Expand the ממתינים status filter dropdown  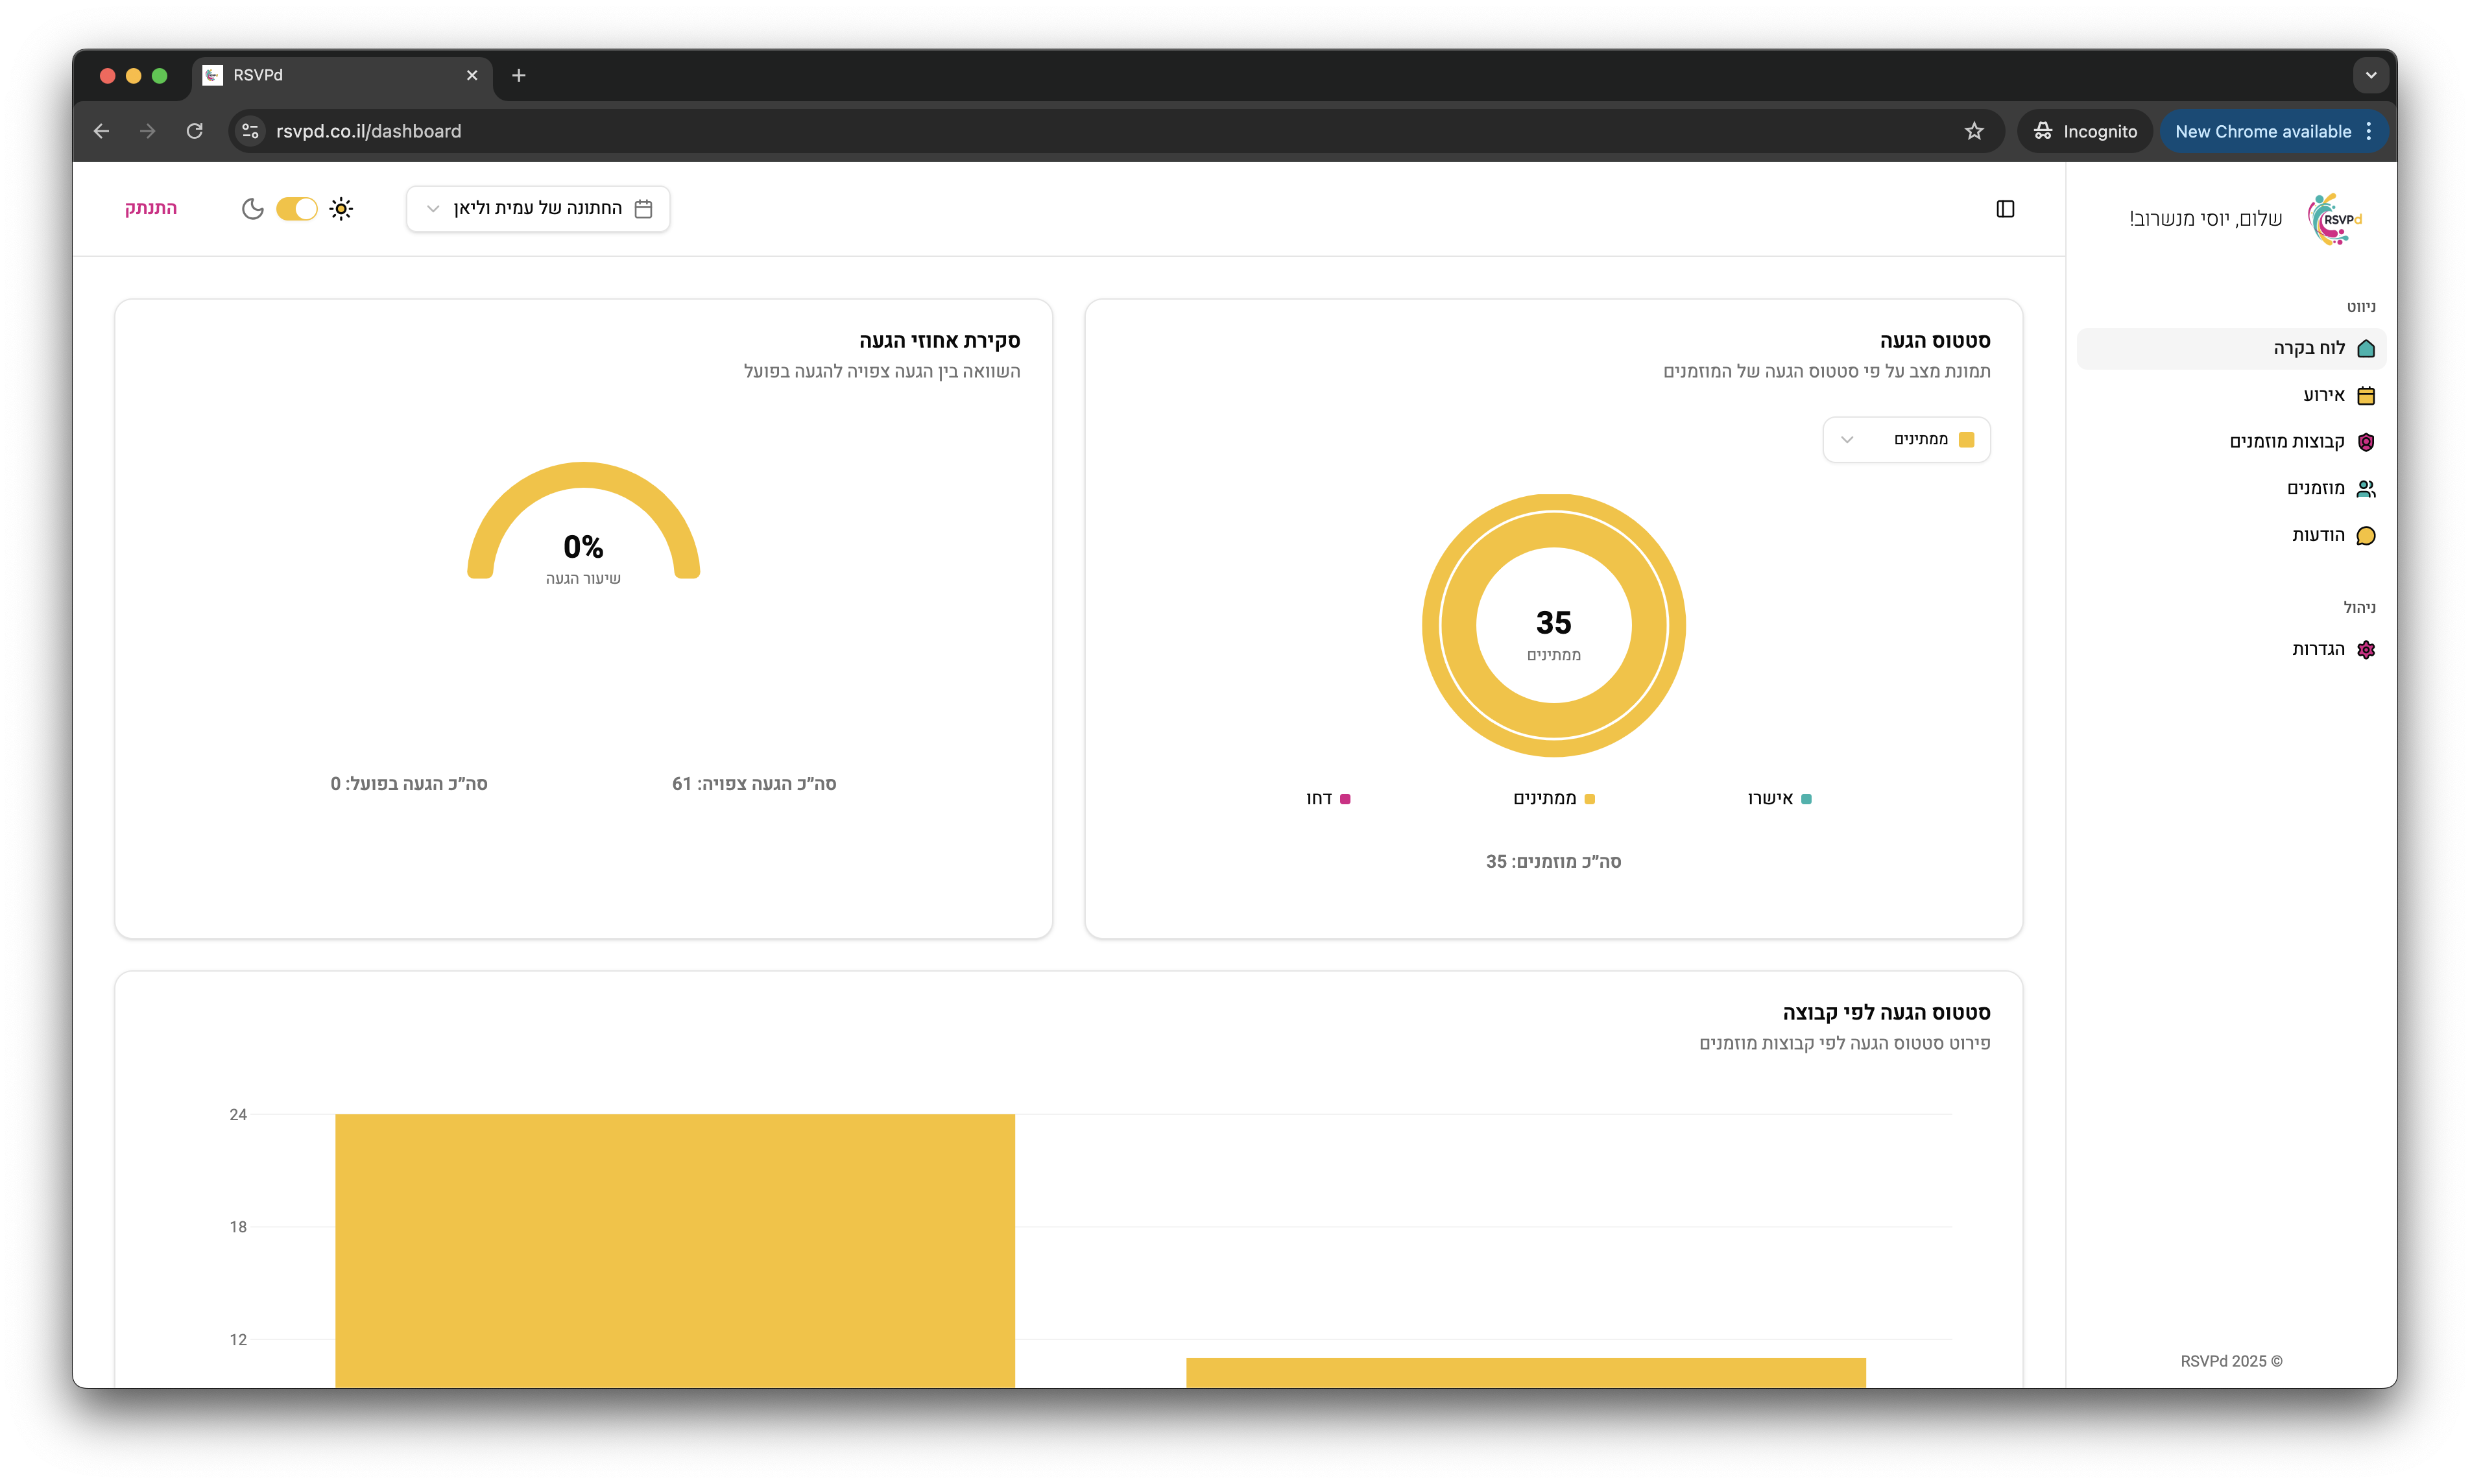(x=1906, y=440)
